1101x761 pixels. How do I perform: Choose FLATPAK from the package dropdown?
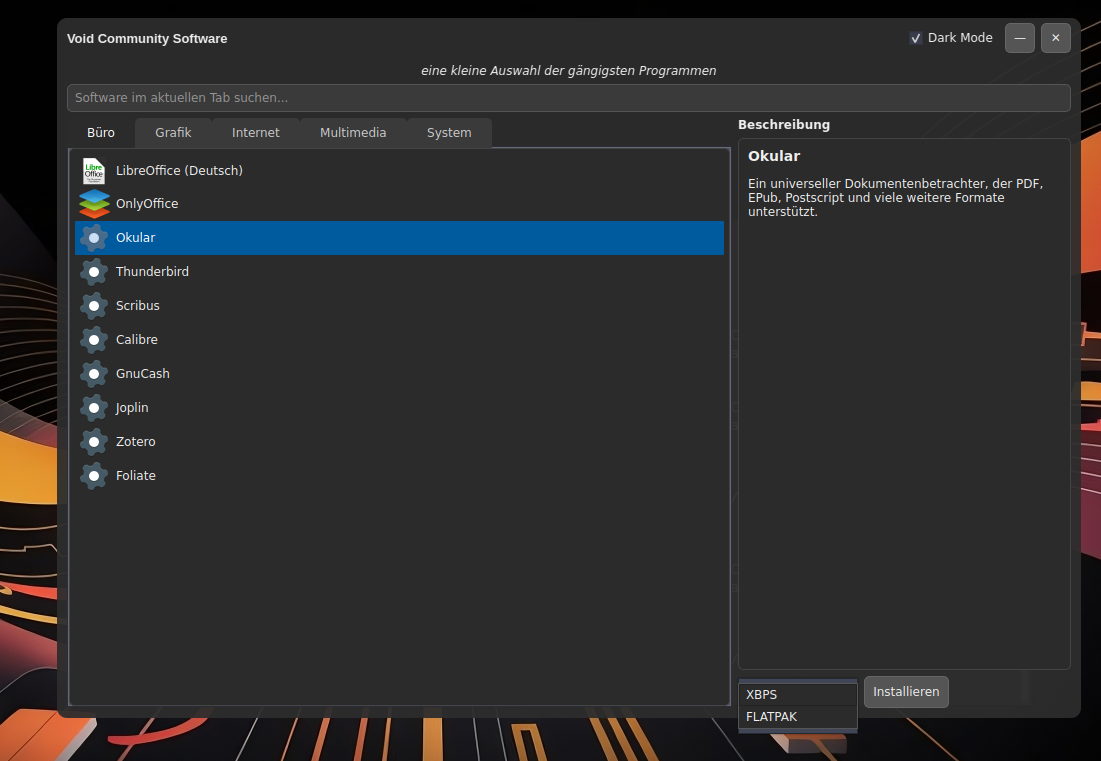[797, 717]
